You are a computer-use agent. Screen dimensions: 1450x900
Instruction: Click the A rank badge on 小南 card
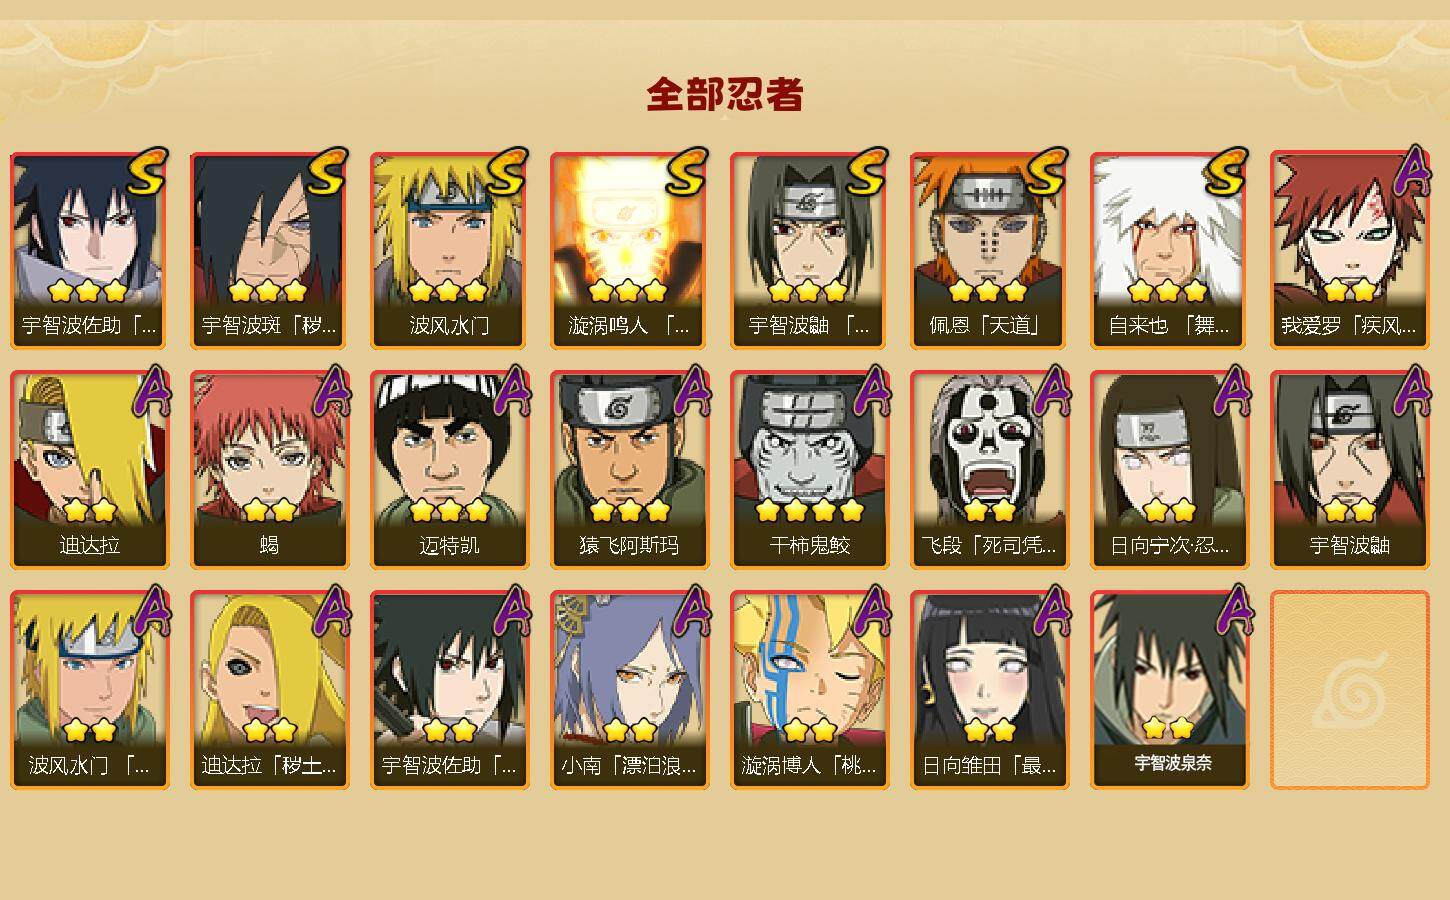tap(691, 611)
